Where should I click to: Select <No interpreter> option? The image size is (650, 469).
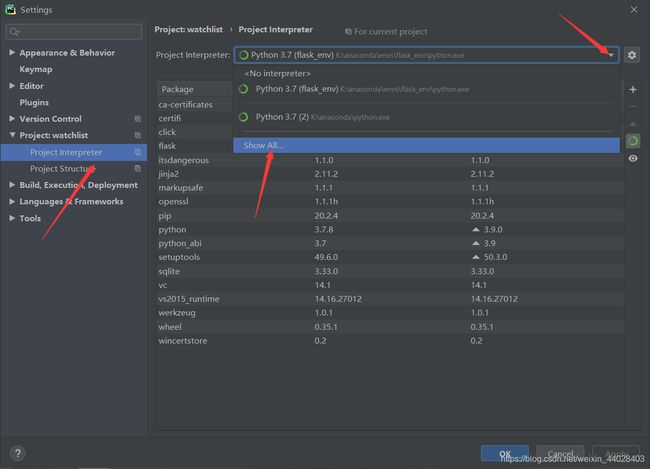(426, 73)
